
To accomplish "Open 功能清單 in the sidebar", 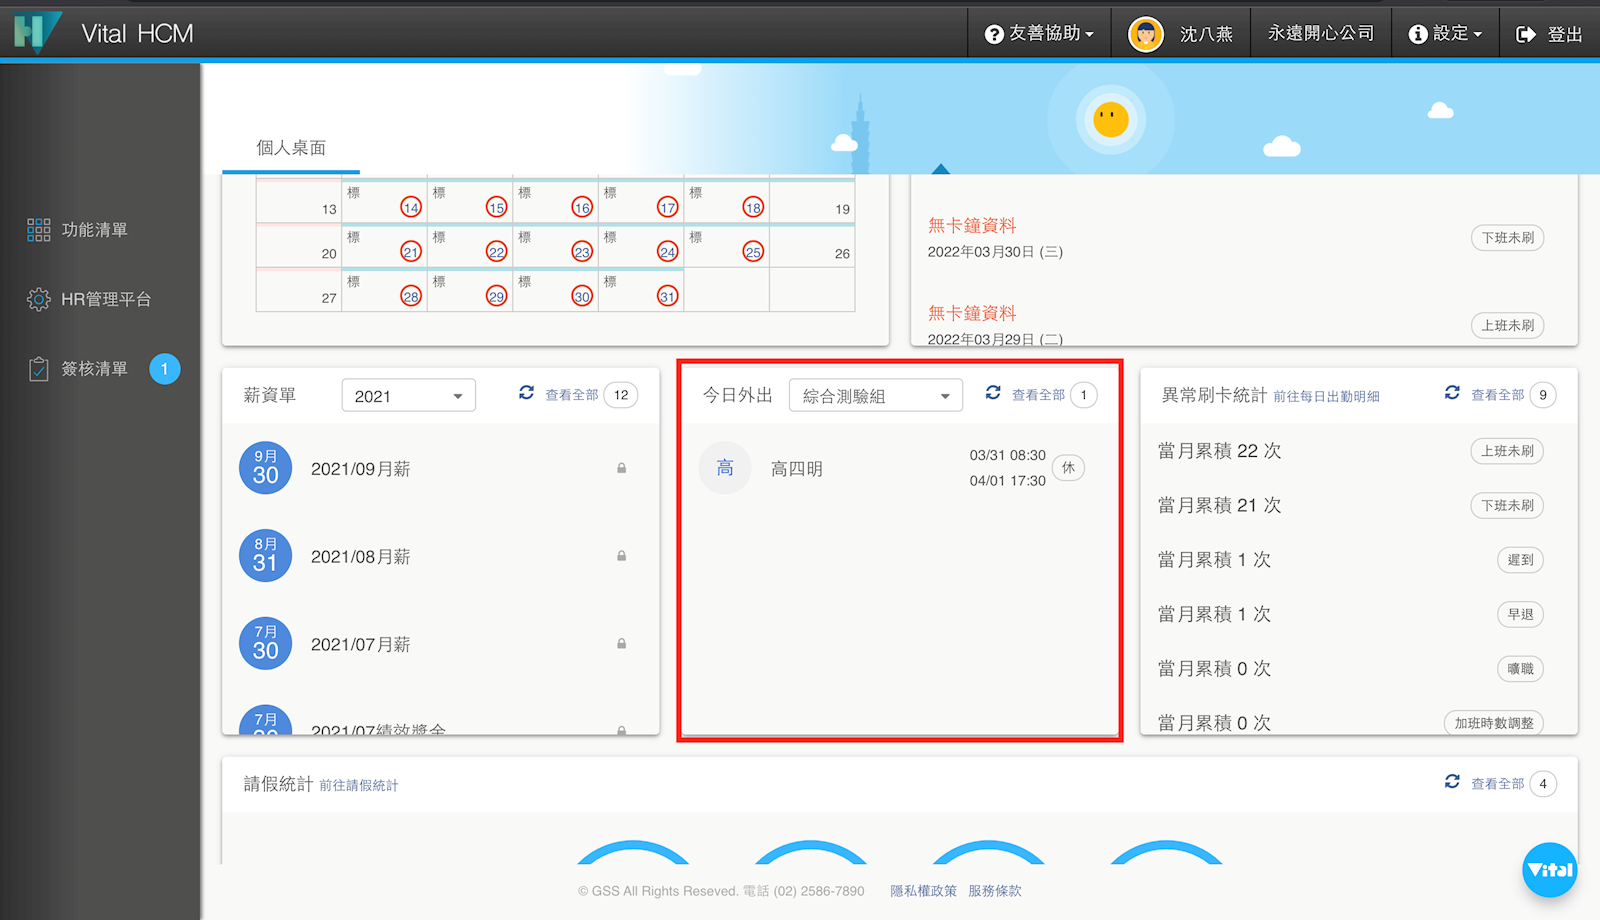I will point(94,230).
